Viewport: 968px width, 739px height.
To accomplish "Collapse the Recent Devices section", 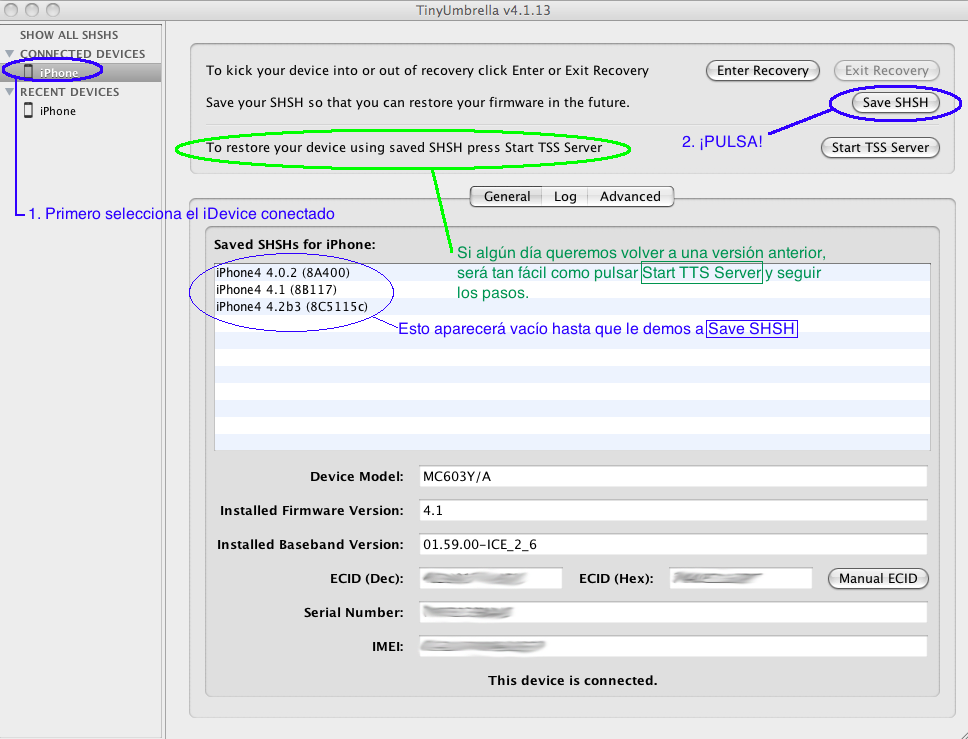I will pos(9,91).
